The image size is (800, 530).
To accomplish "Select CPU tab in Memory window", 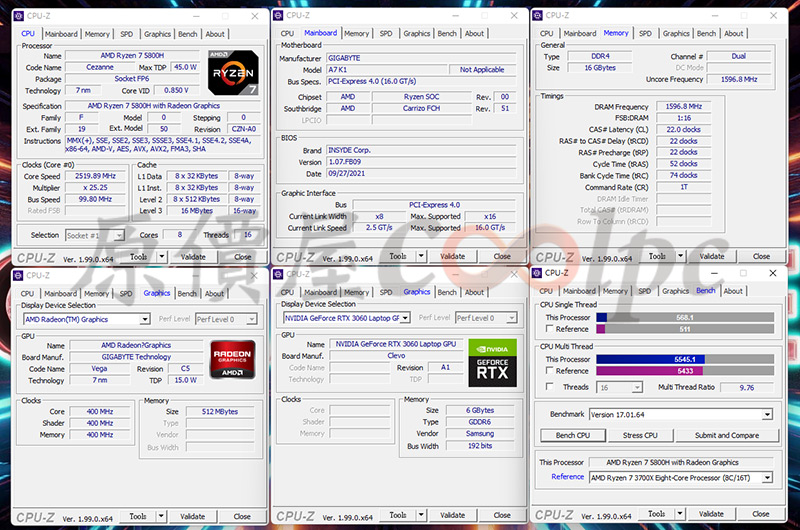I will pyautogui.click(x=546, y=34).
